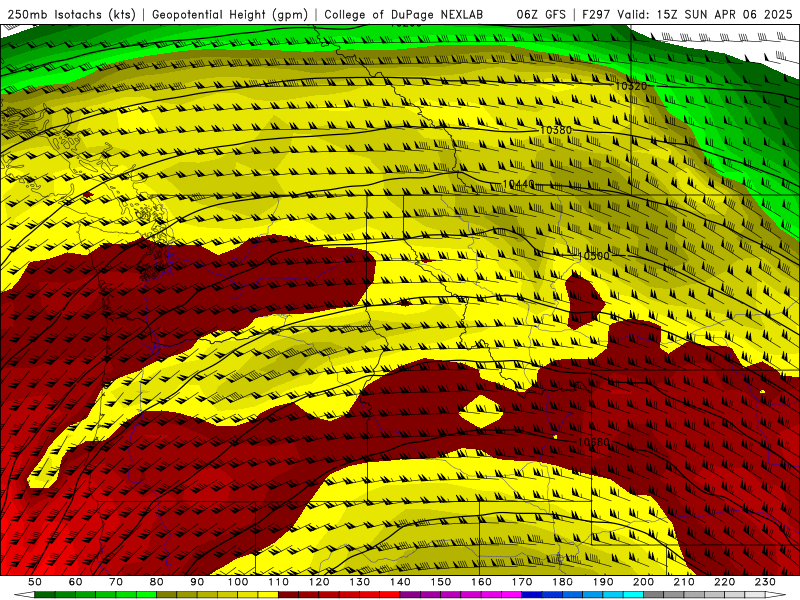
Task: Click the 190 value on the color scale
Action: point(603,582)
